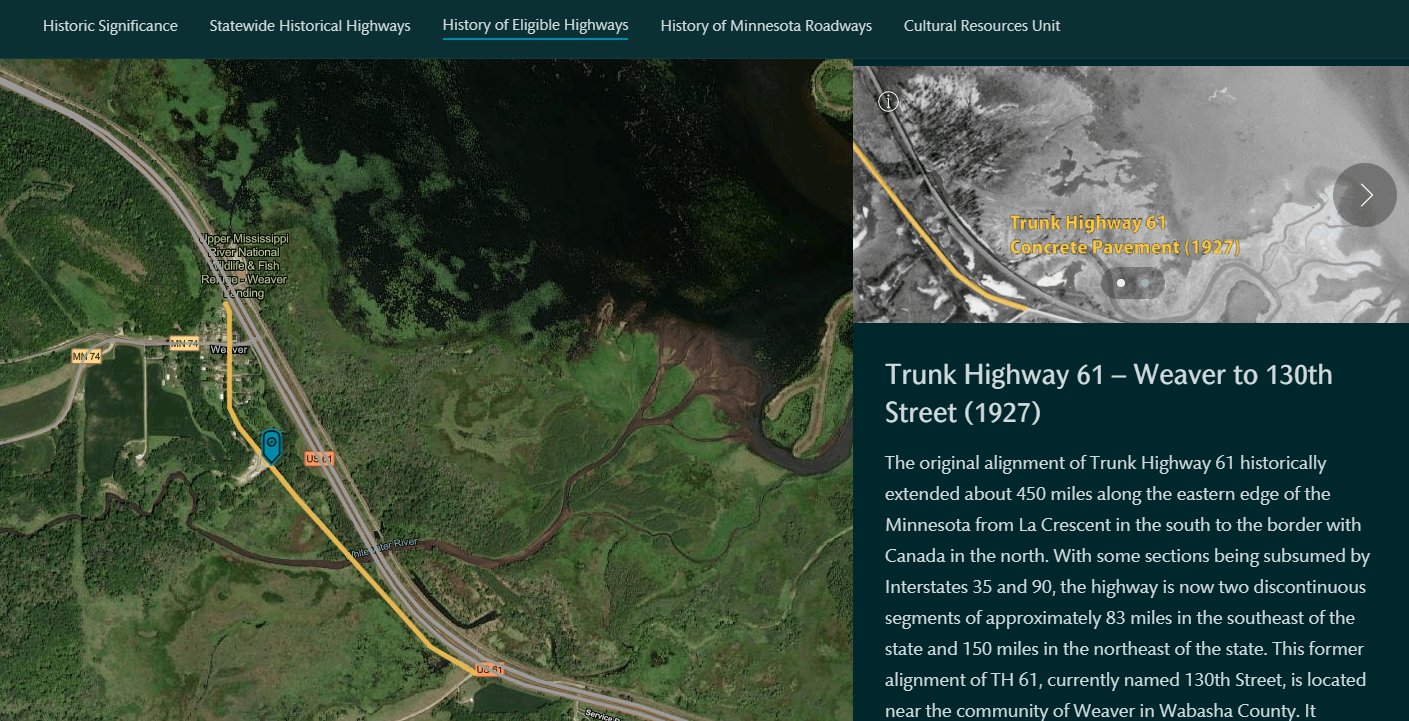Select the first carousel dot
1409x721 pixels.
[x=1121, y=283]
